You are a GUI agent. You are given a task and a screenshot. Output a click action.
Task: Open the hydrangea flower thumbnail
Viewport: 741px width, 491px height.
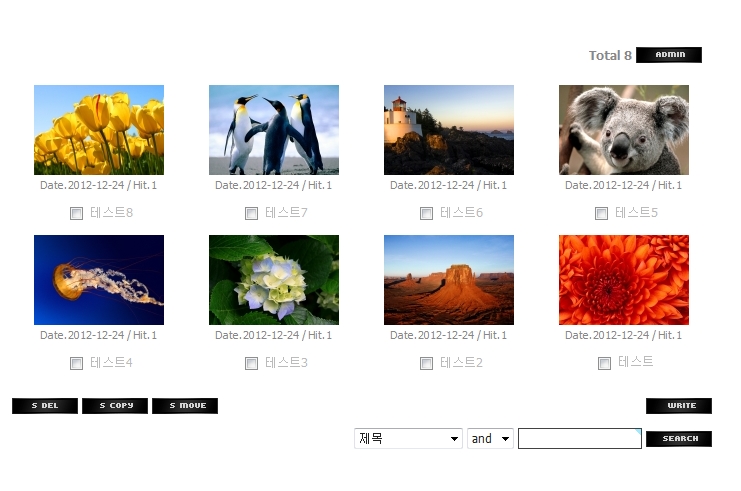coord(274,280)
